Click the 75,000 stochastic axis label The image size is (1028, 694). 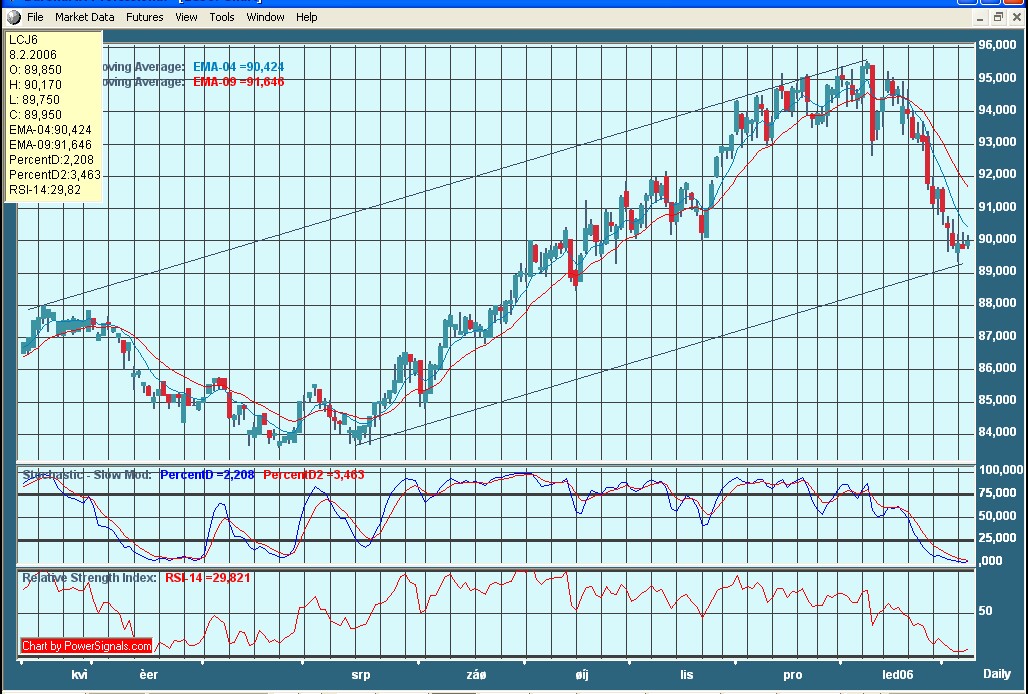(x=997, y=493)
